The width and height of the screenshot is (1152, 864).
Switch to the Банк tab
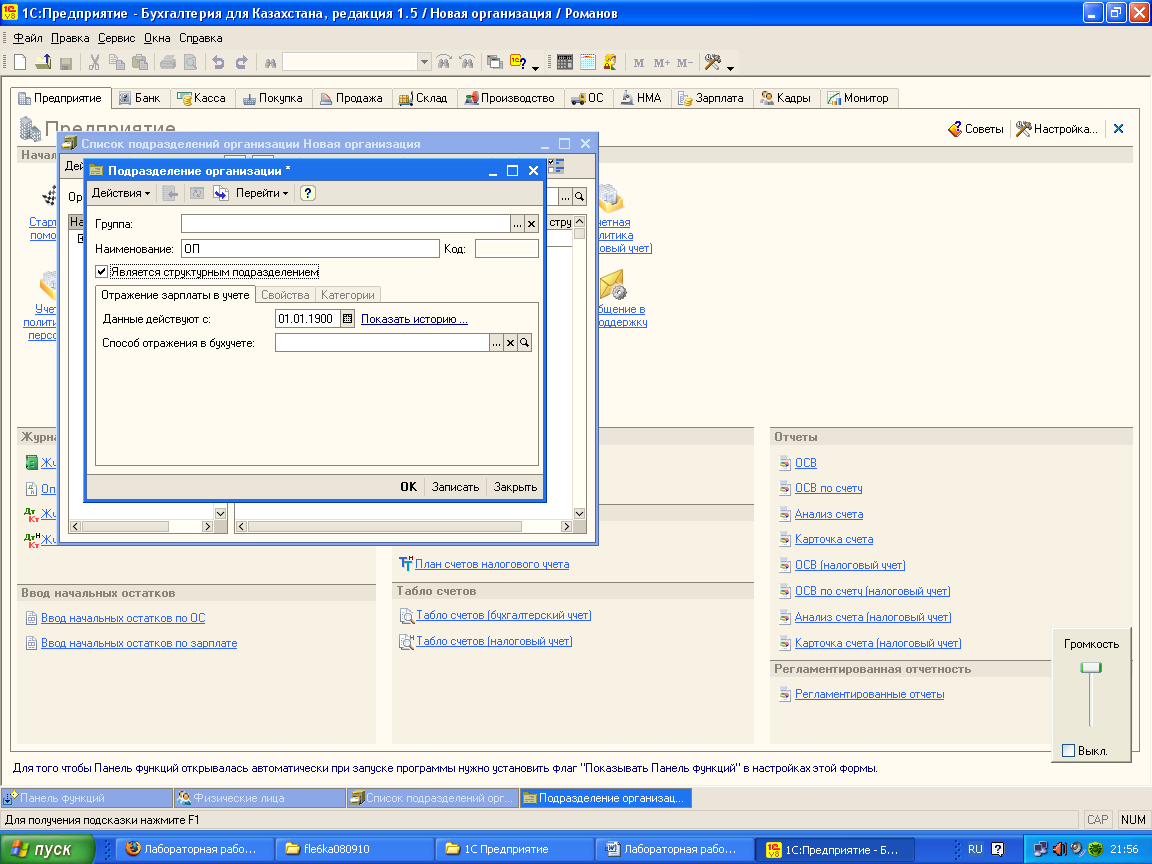pyautogui.click(x=140, y=98)
